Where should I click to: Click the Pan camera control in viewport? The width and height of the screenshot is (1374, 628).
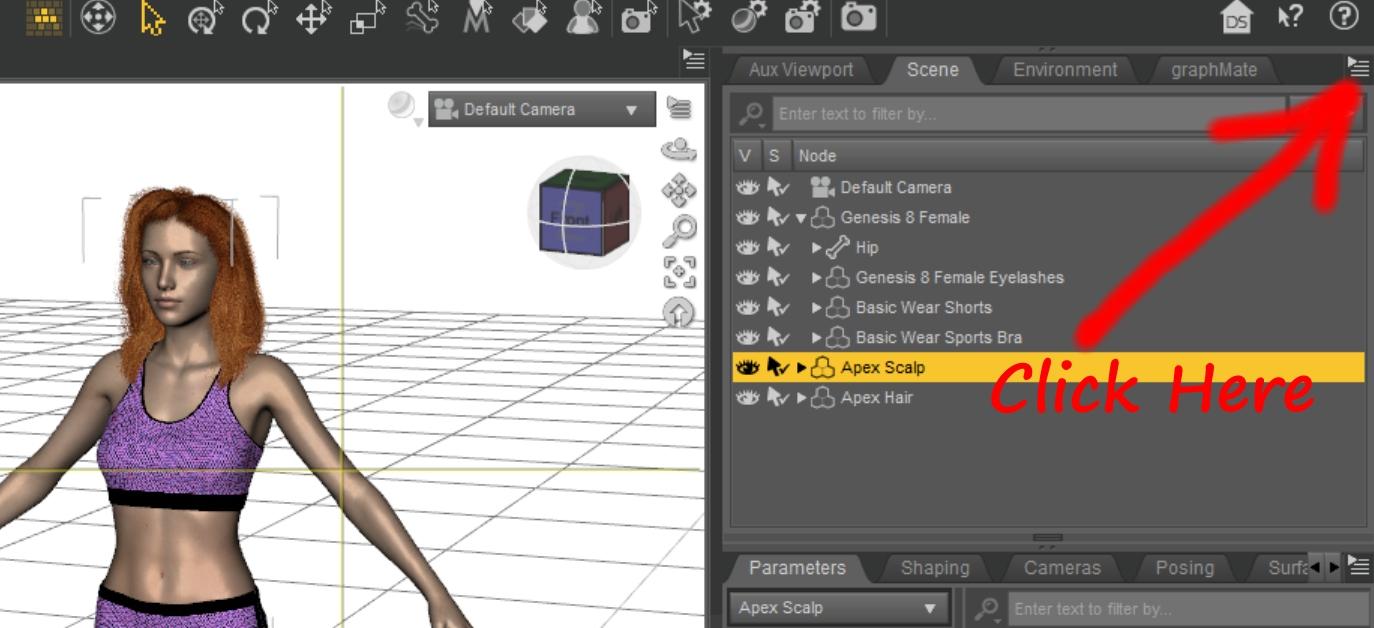[x=679, y=191]
